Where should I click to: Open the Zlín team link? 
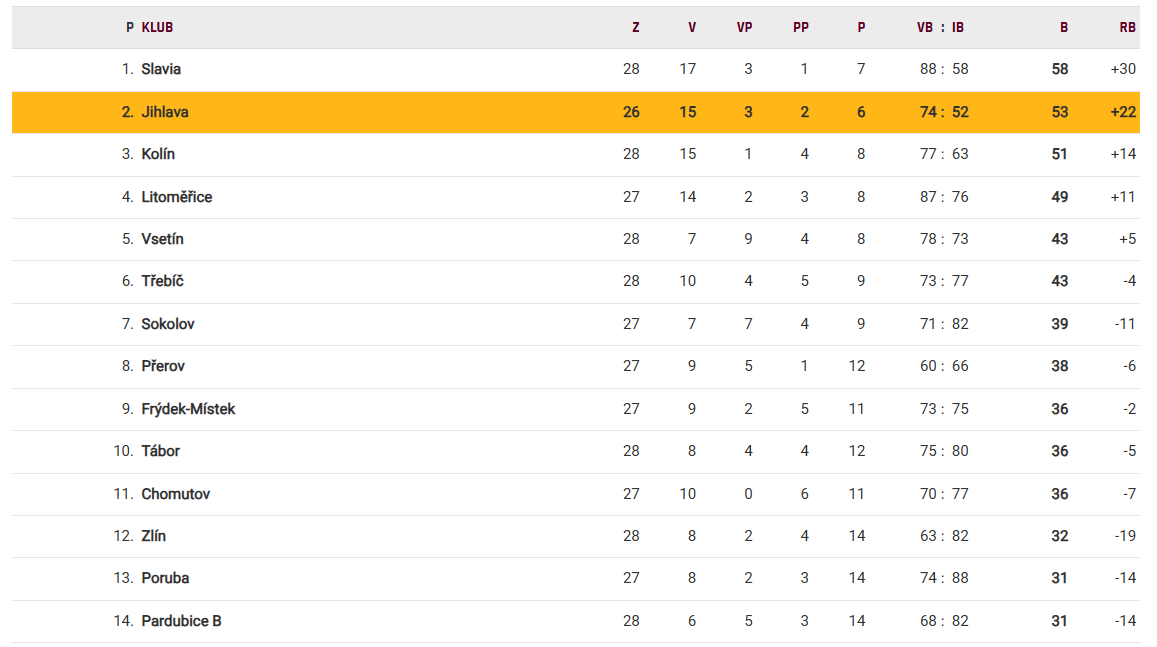coord(153,536)
